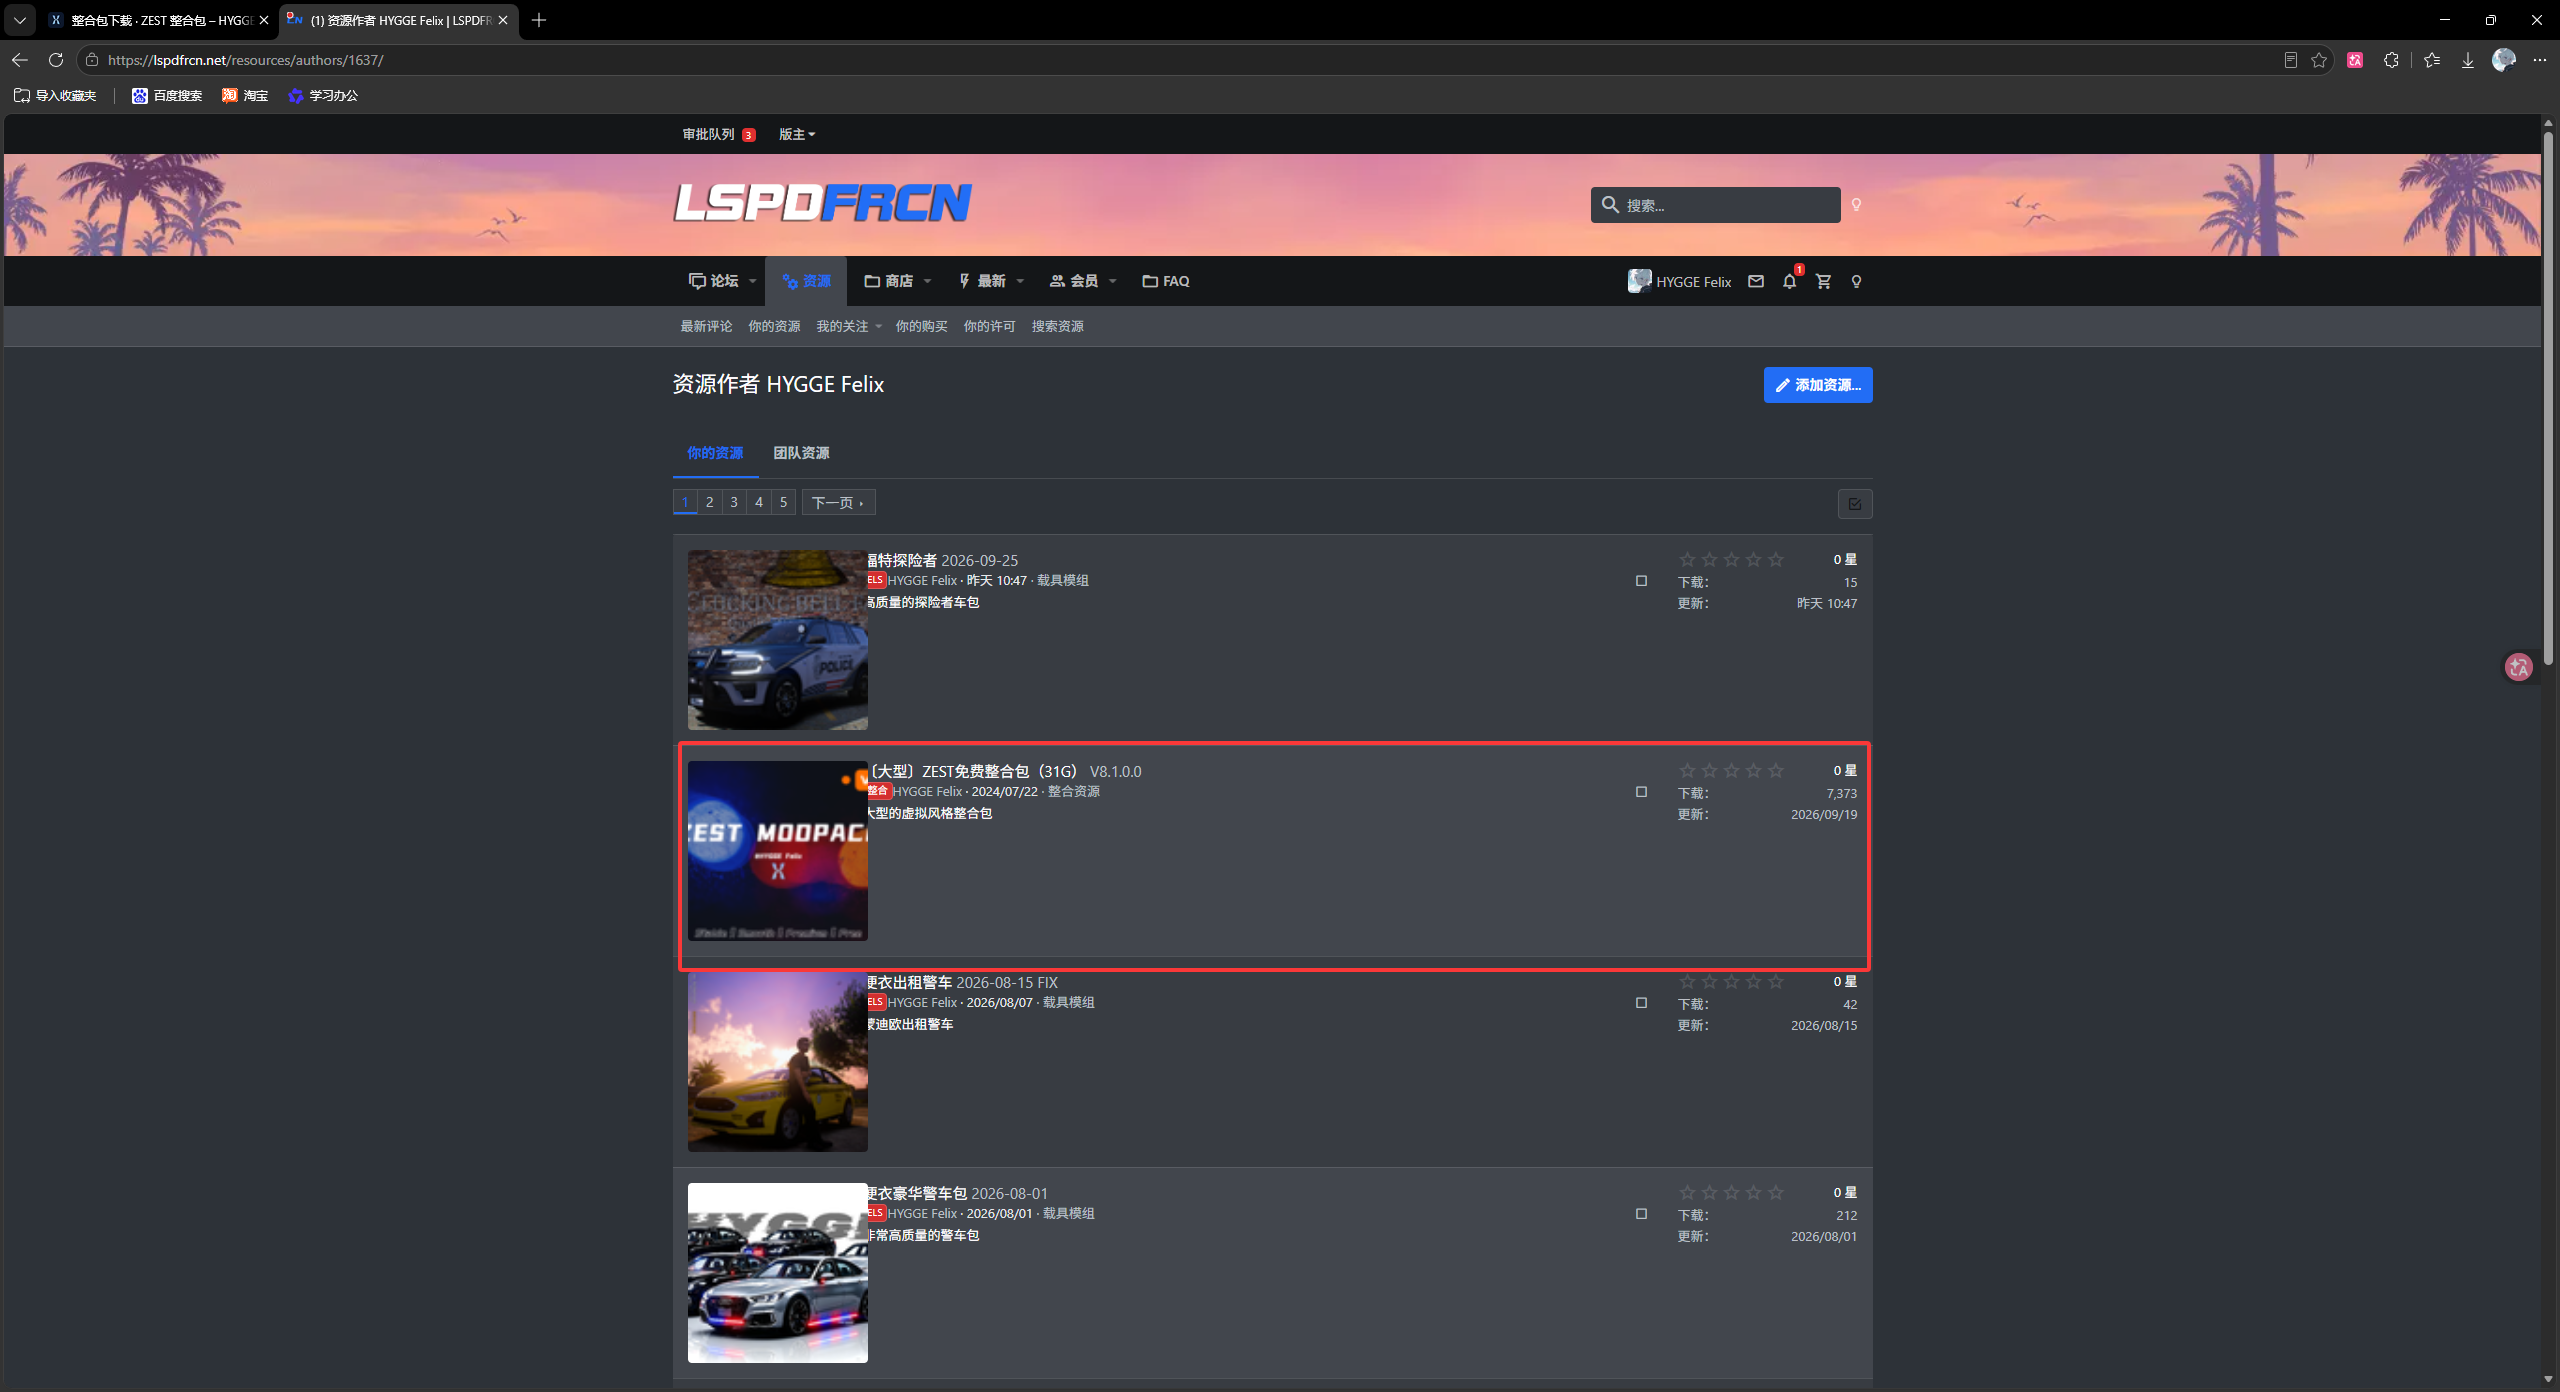This screenshot has height=1392, width=2560.
Task: Switch to the 团队资源 tab
Action: [801, 453]
